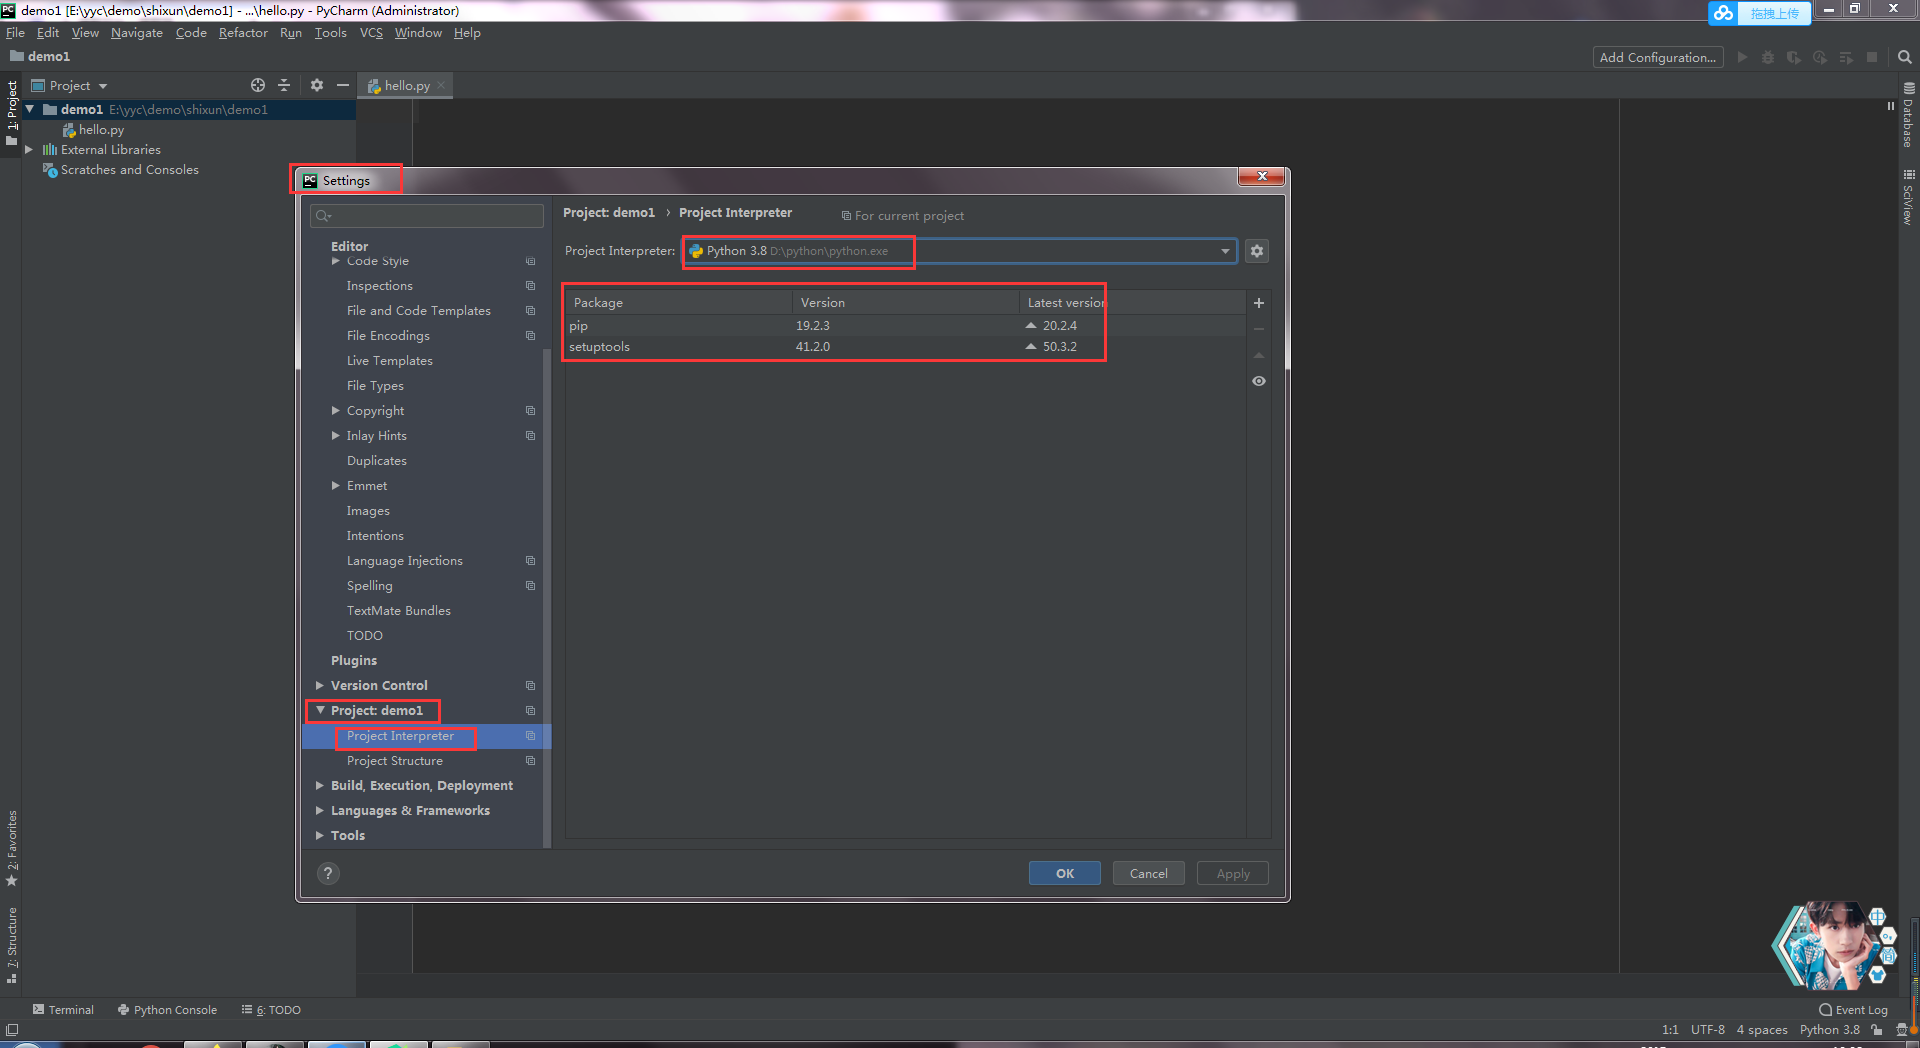Expand Languages & Frameworks node
Viewport: 1920px width, 1048px height.
[320, 810]
